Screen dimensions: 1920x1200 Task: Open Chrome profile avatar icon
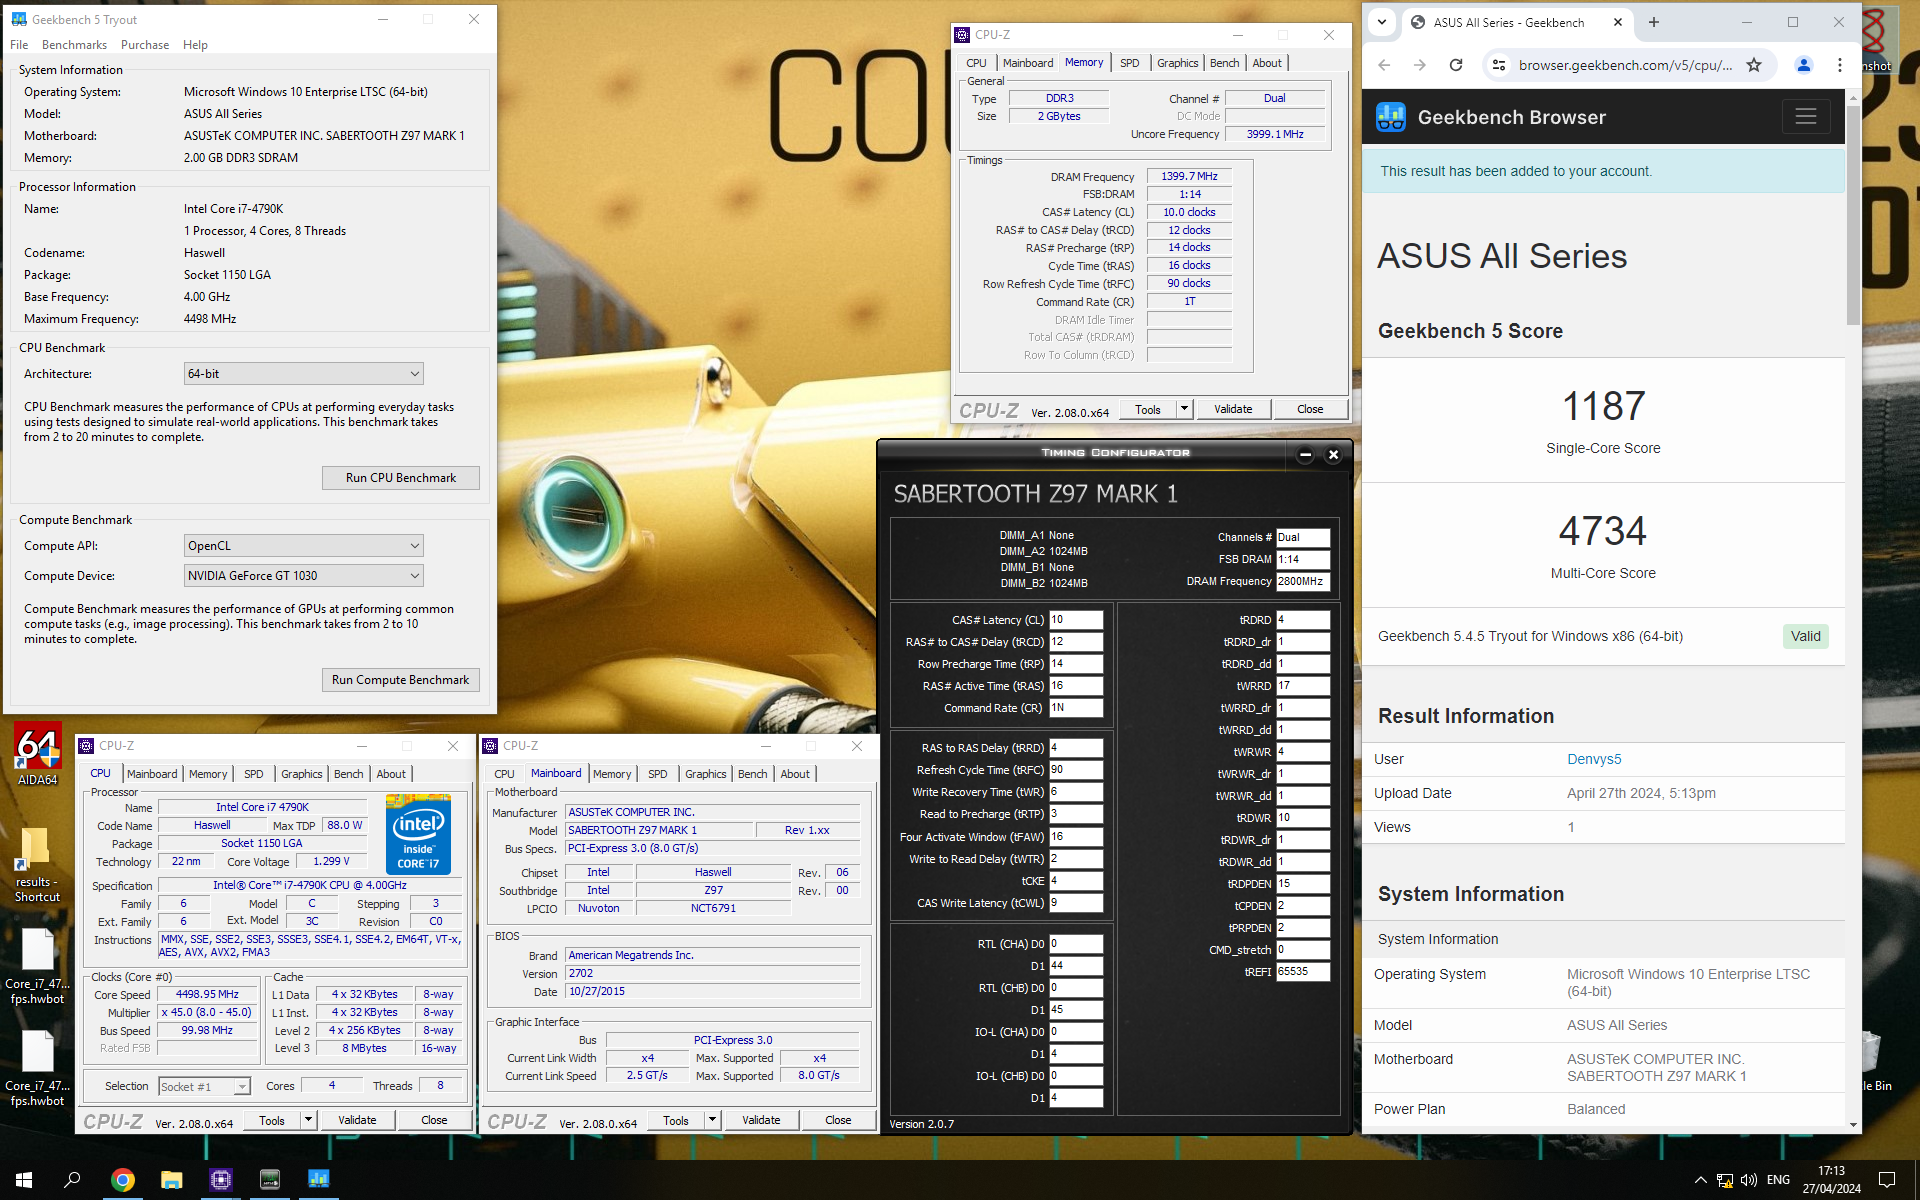tap(1804, 65)
